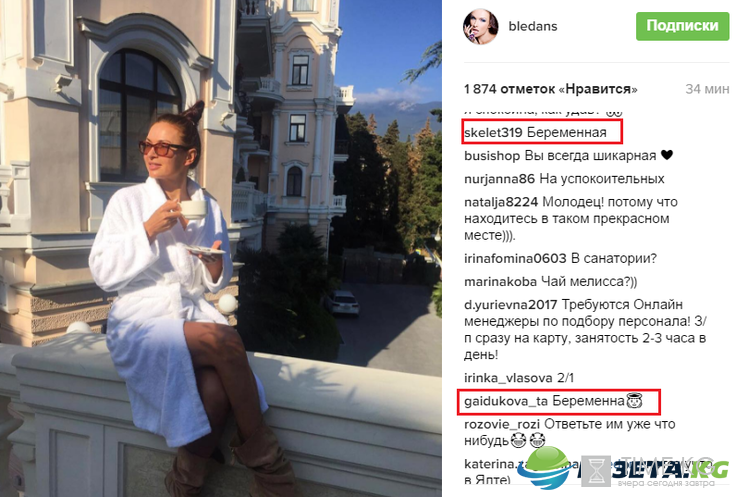
Task: Open d.yurievna2017 commenter profile
Action: [x=510, y=305]
